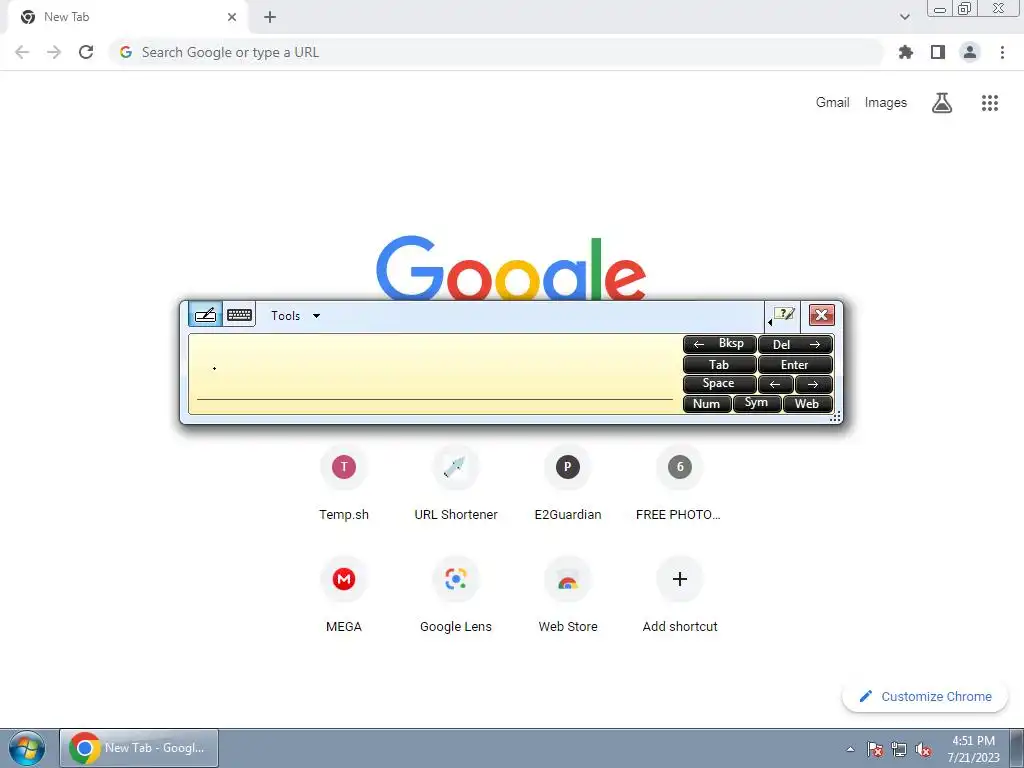Screen dimensions: 1024x768
Task: Click the yellow handwriting writing area
Action: 434,374
